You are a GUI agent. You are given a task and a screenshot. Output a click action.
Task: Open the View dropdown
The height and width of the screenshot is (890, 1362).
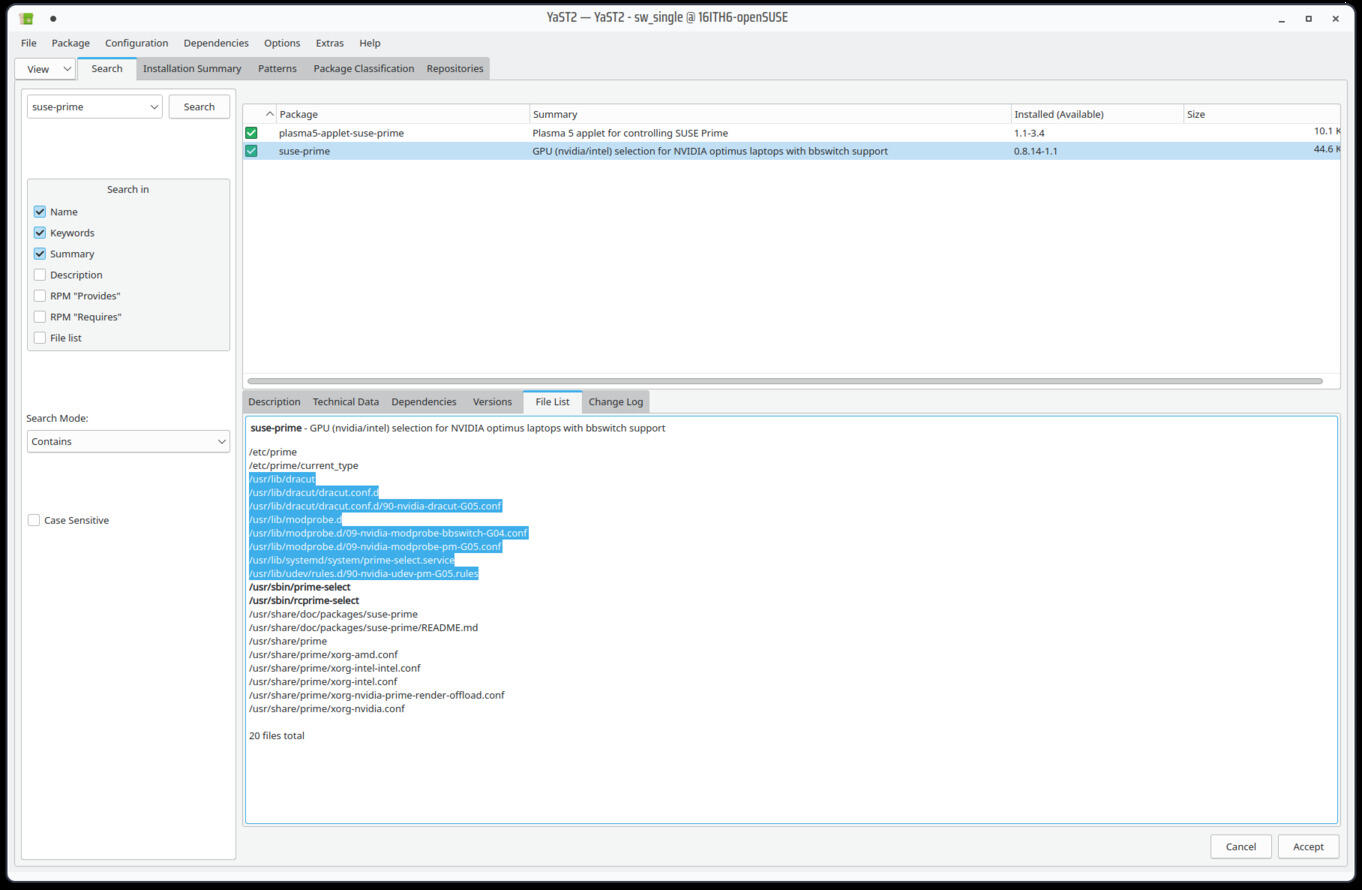45,69
